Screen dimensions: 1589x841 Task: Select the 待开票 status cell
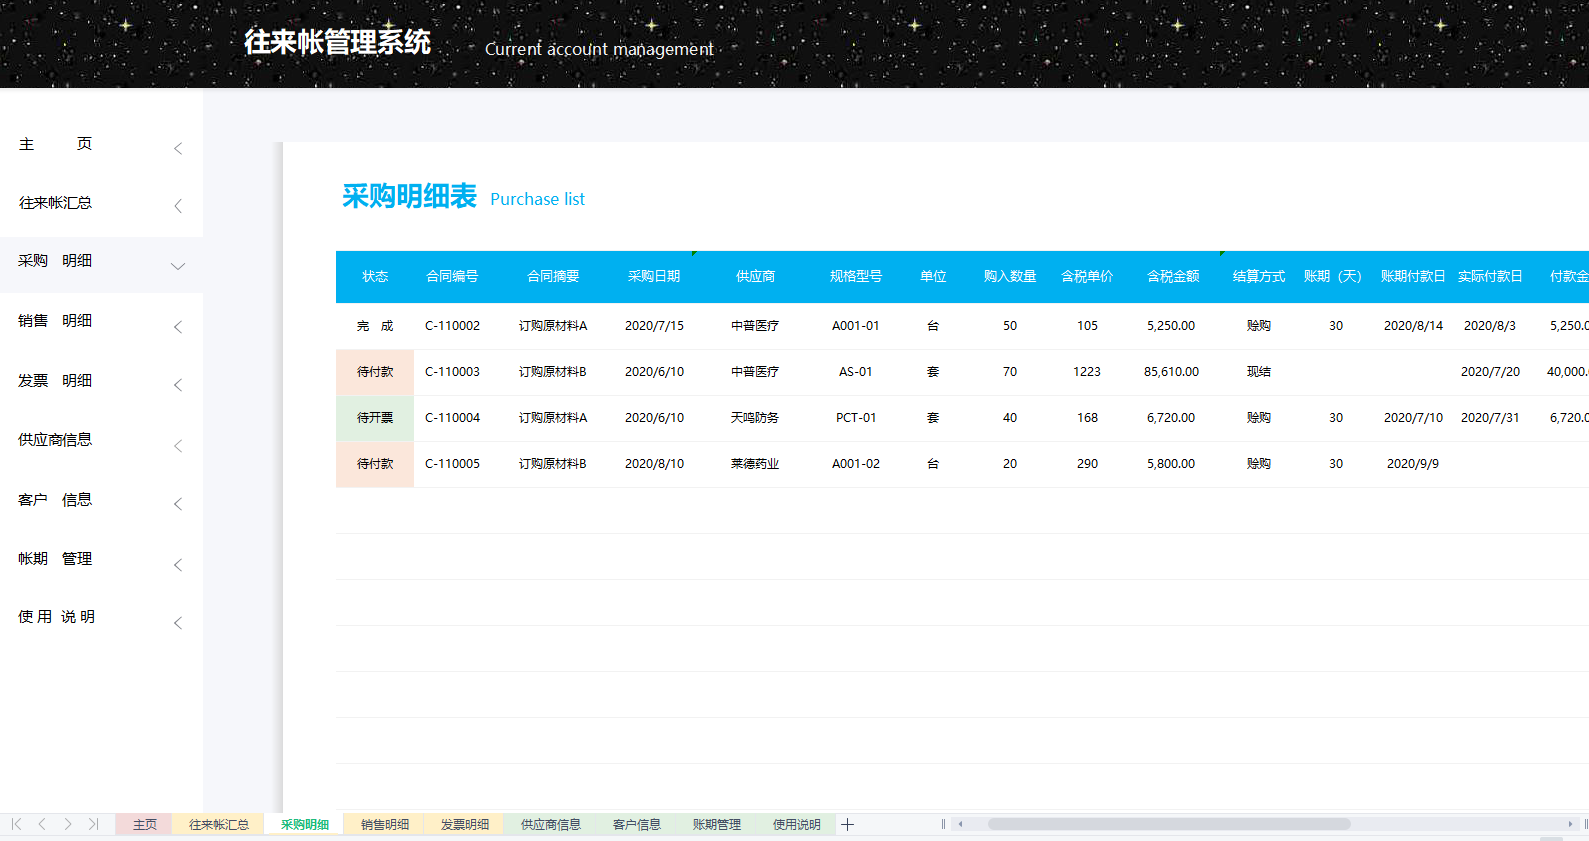[375, 418]
